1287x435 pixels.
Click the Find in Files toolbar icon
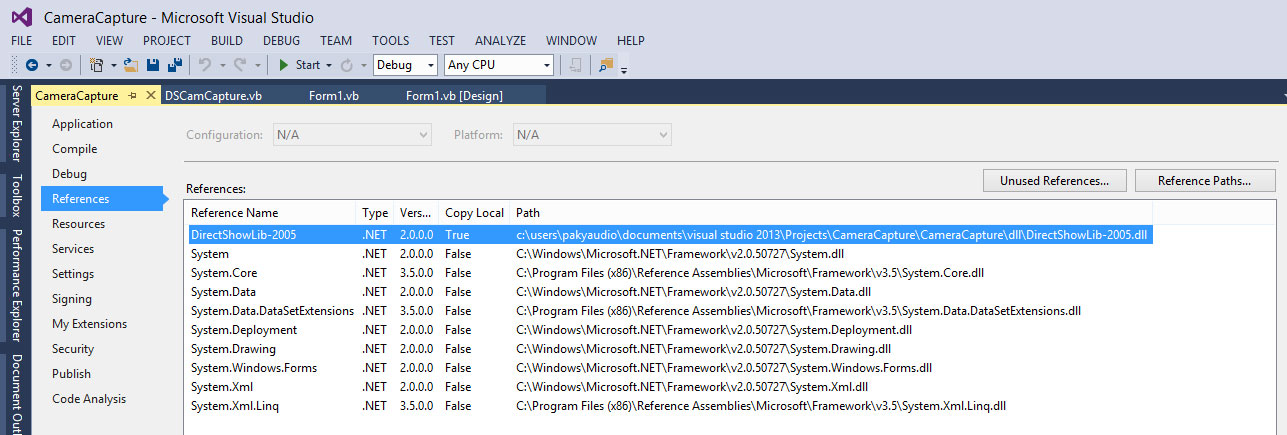pyautogui.click(x=605, y=65)
